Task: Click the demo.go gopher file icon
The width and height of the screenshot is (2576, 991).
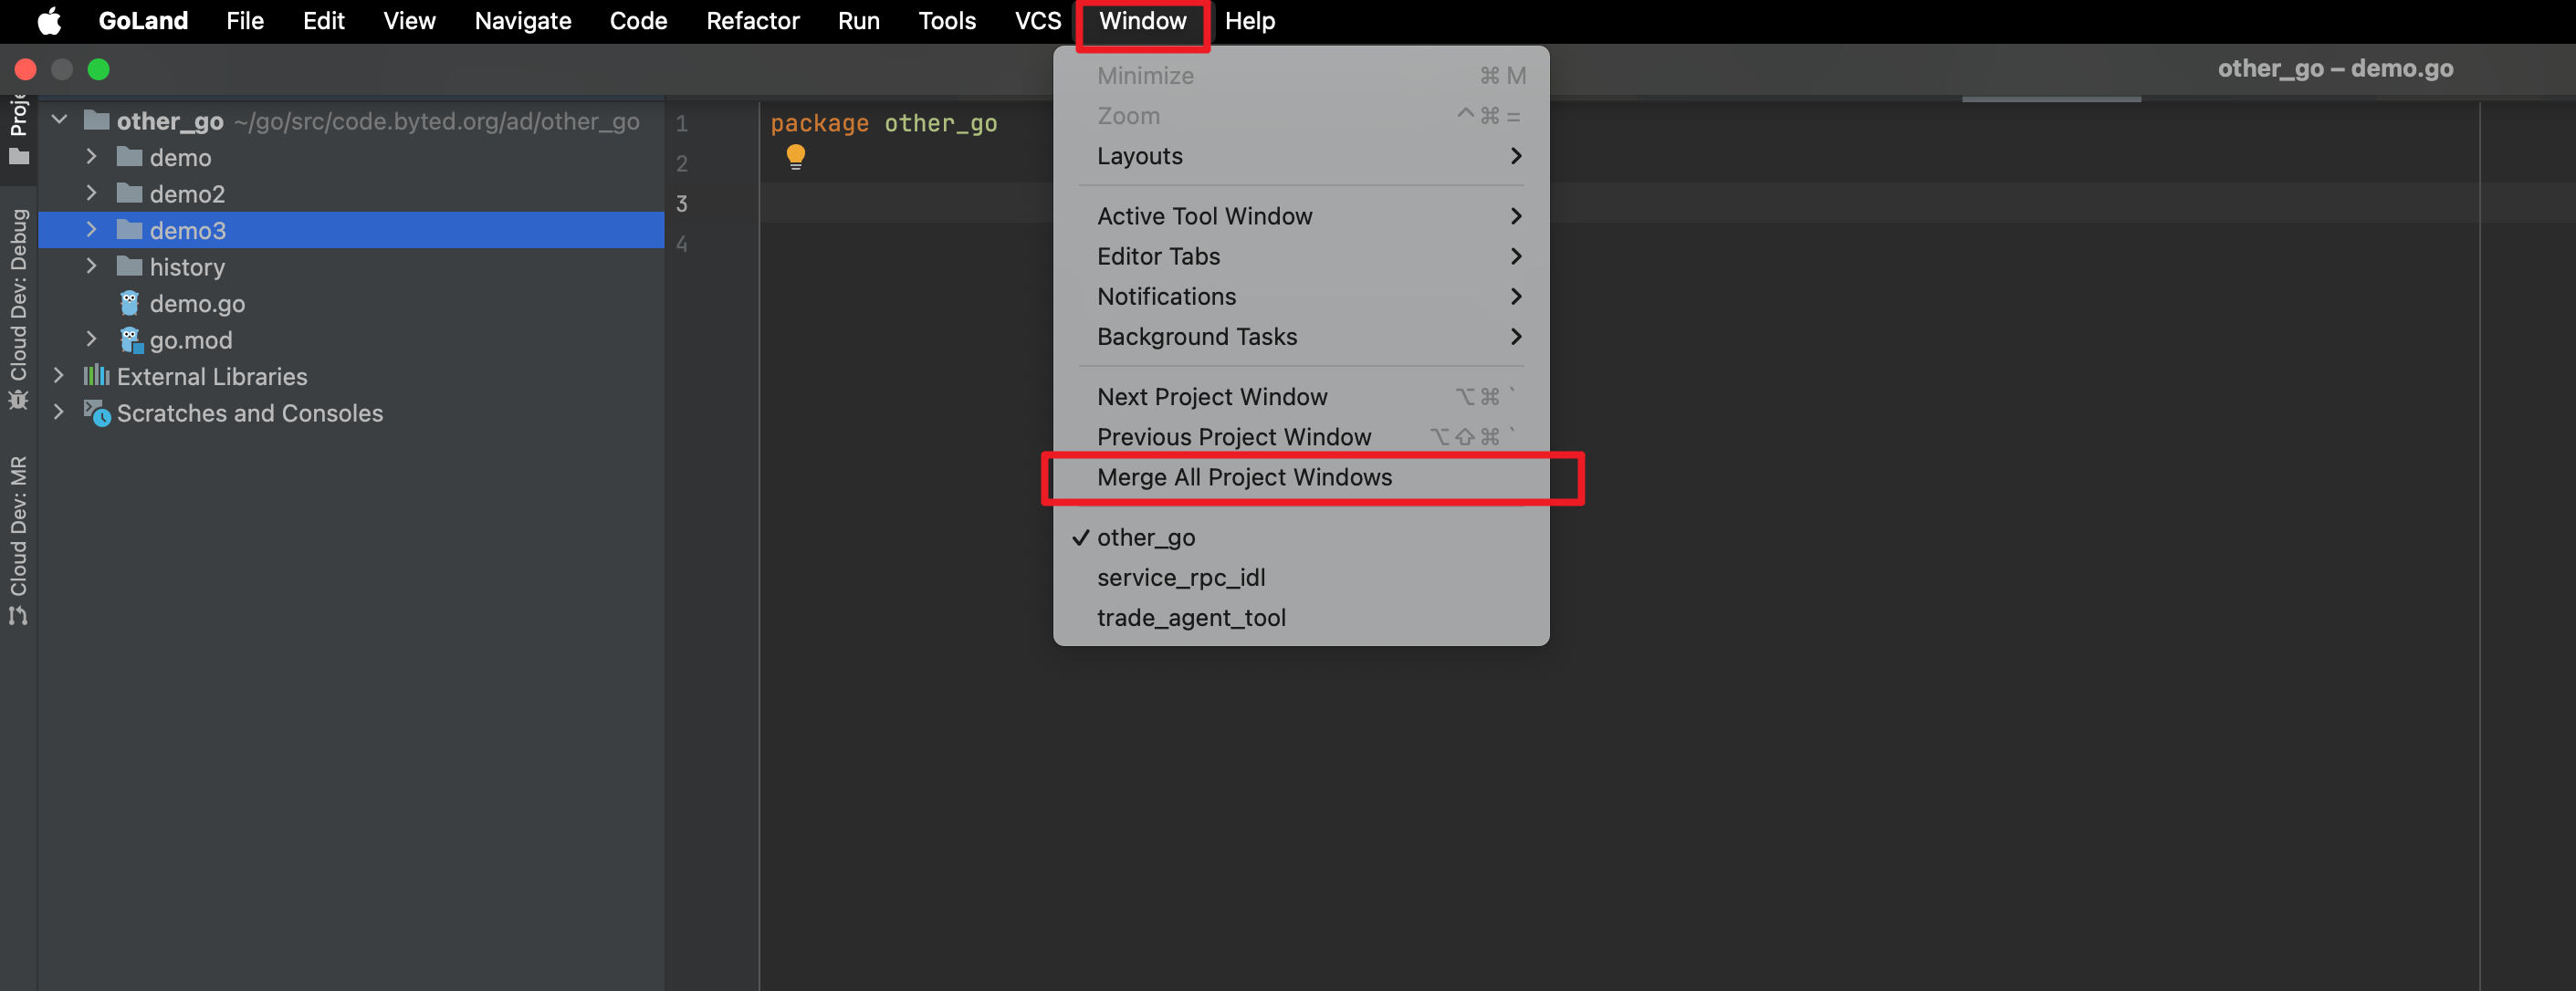Action: pyautogui.click(x=129, y=303)
